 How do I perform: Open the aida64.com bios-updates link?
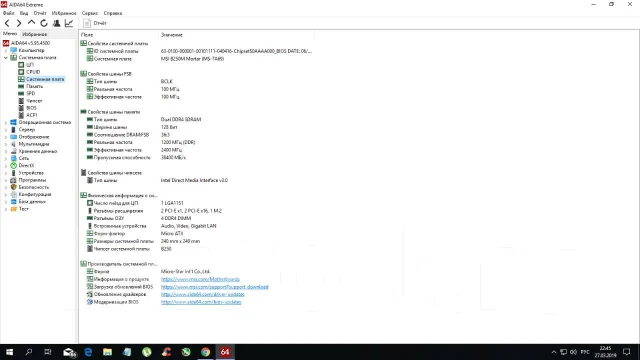click(201, 302)
